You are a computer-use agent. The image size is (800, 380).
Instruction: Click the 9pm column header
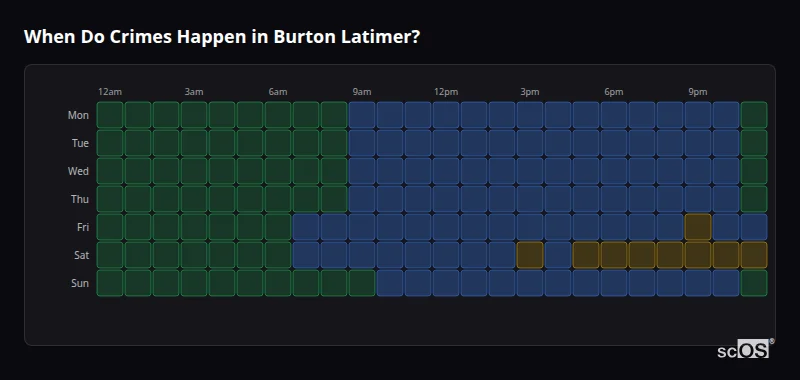[x=698, y=92]
